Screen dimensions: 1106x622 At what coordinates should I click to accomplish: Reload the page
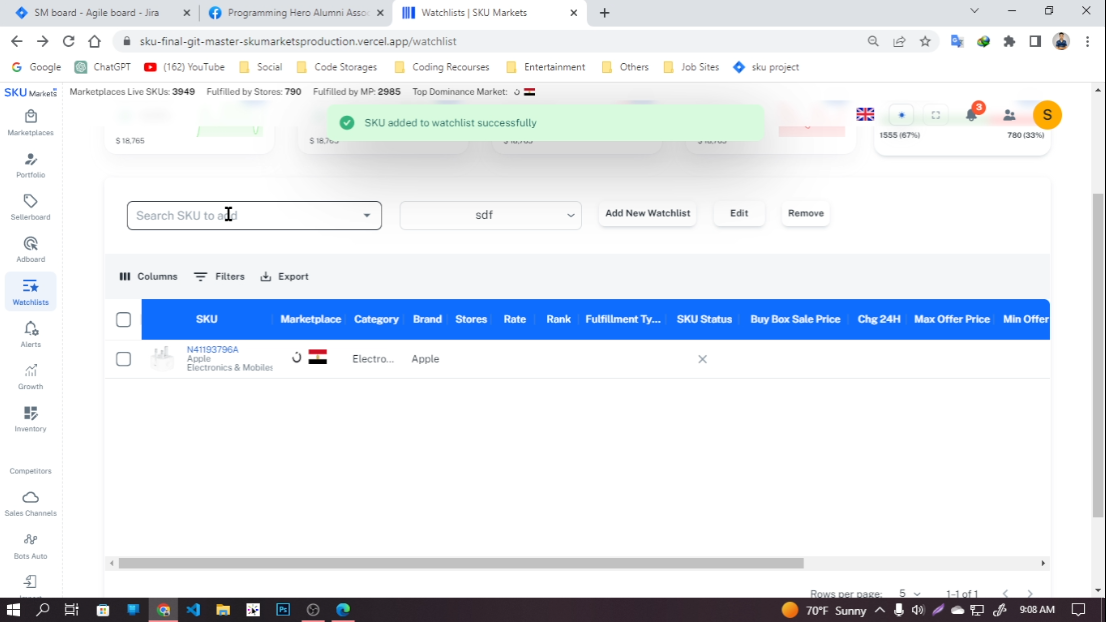click(x=68, y=41)
